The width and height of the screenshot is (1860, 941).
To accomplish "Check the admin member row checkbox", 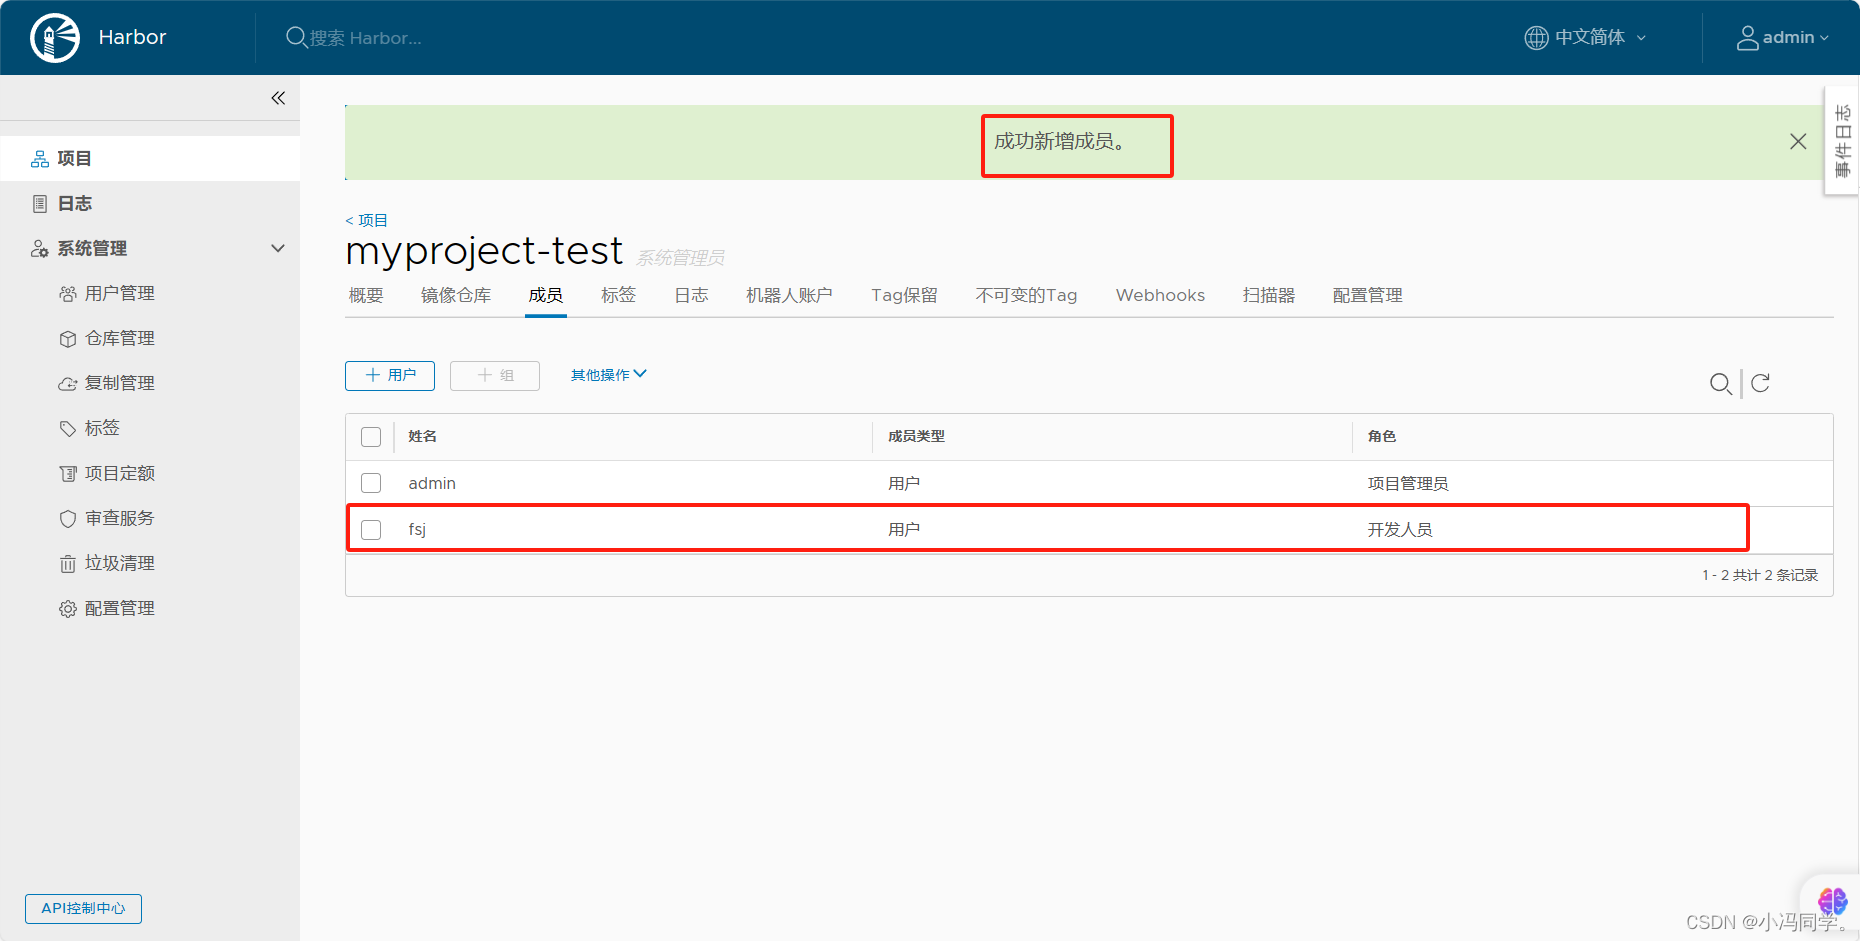I will tap(371, 483).
